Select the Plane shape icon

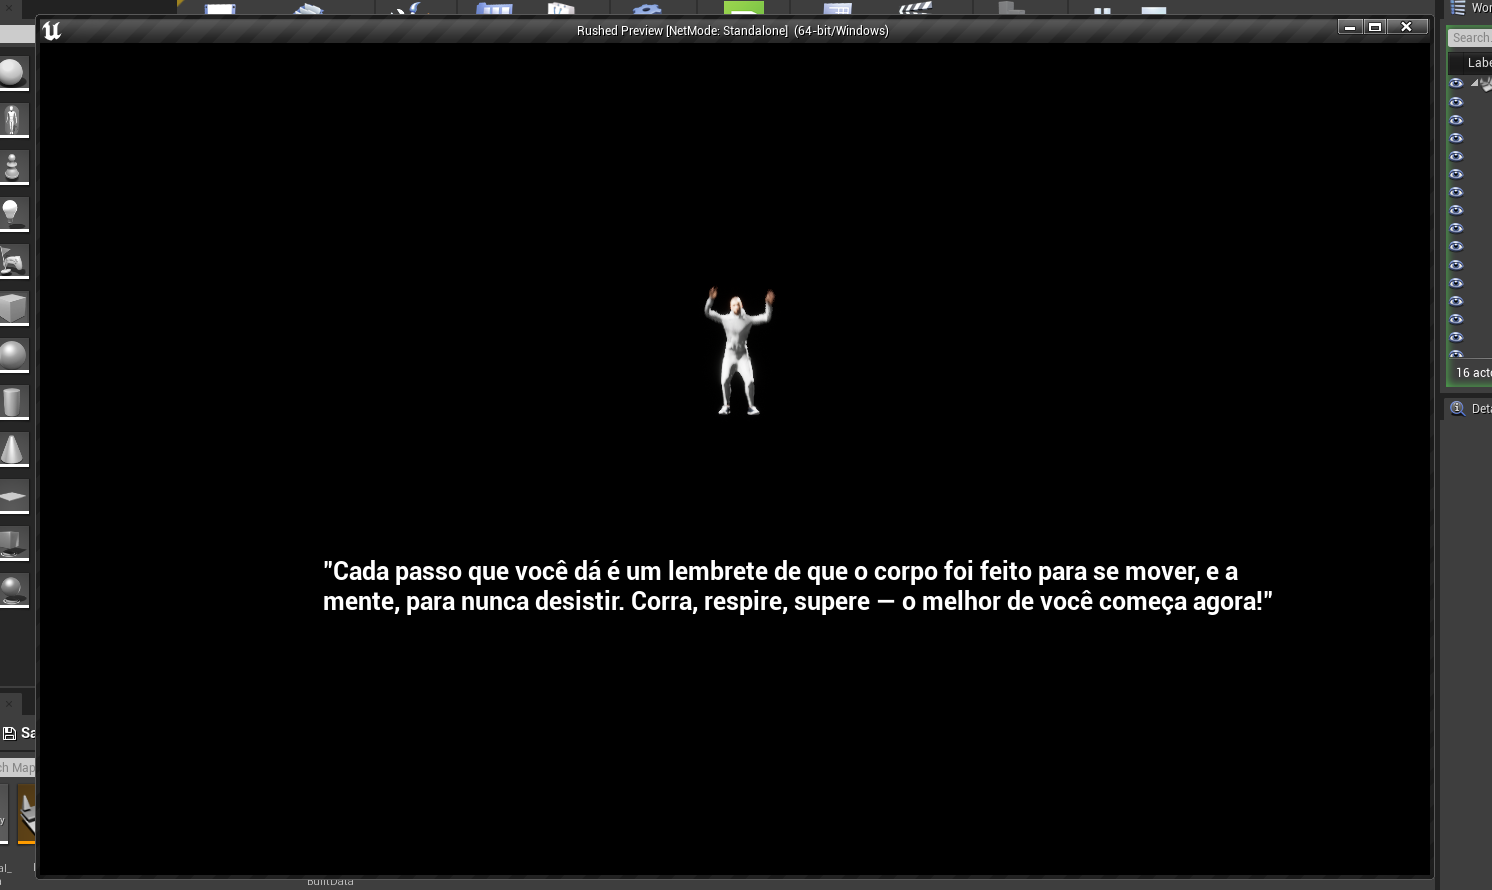coord(12,496)
